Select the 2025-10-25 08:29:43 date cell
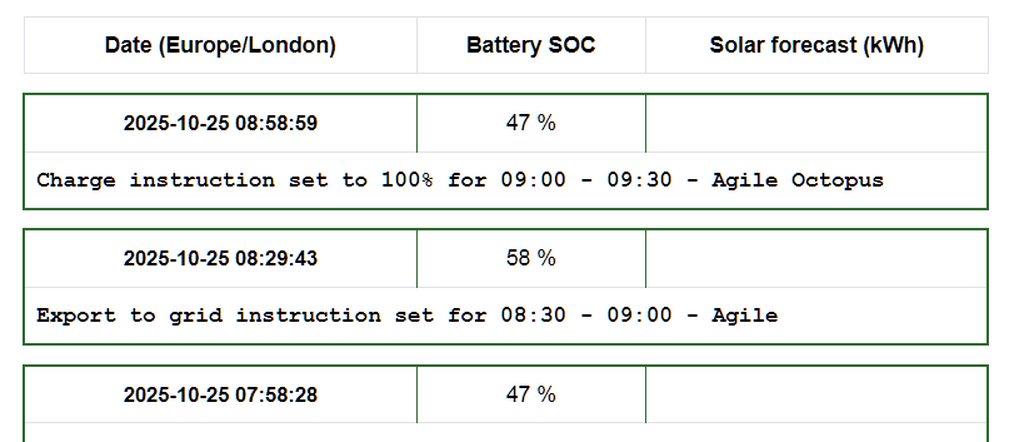Viewport: 1024px width, 442px height. click(x=220, y=258)
